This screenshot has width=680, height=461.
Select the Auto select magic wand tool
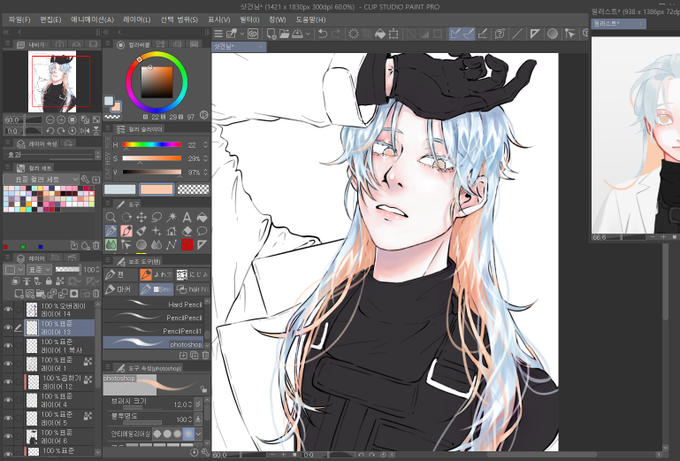pyautogui.click(x=172, y=217)
